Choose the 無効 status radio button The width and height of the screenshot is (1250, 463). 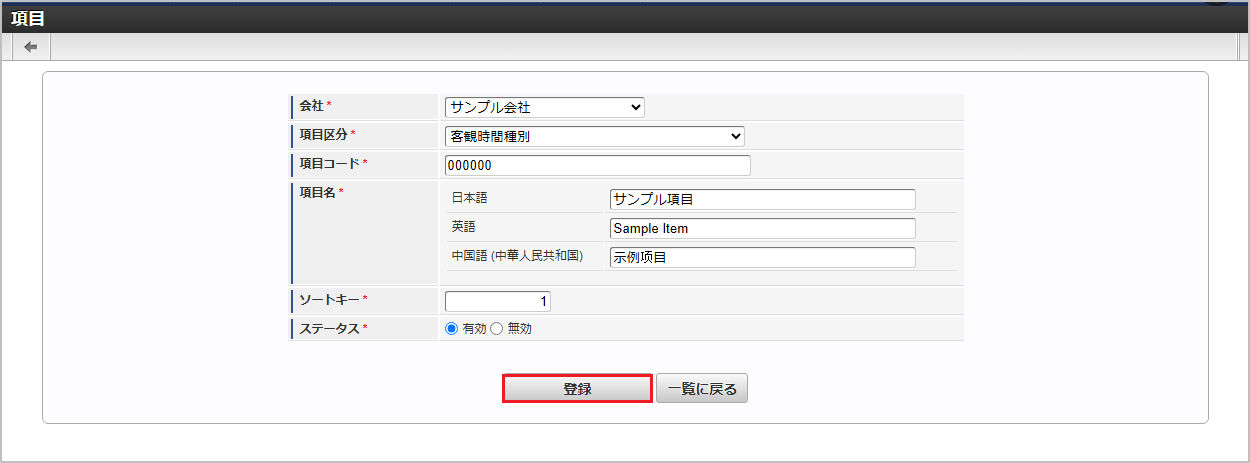click(496, 329)
